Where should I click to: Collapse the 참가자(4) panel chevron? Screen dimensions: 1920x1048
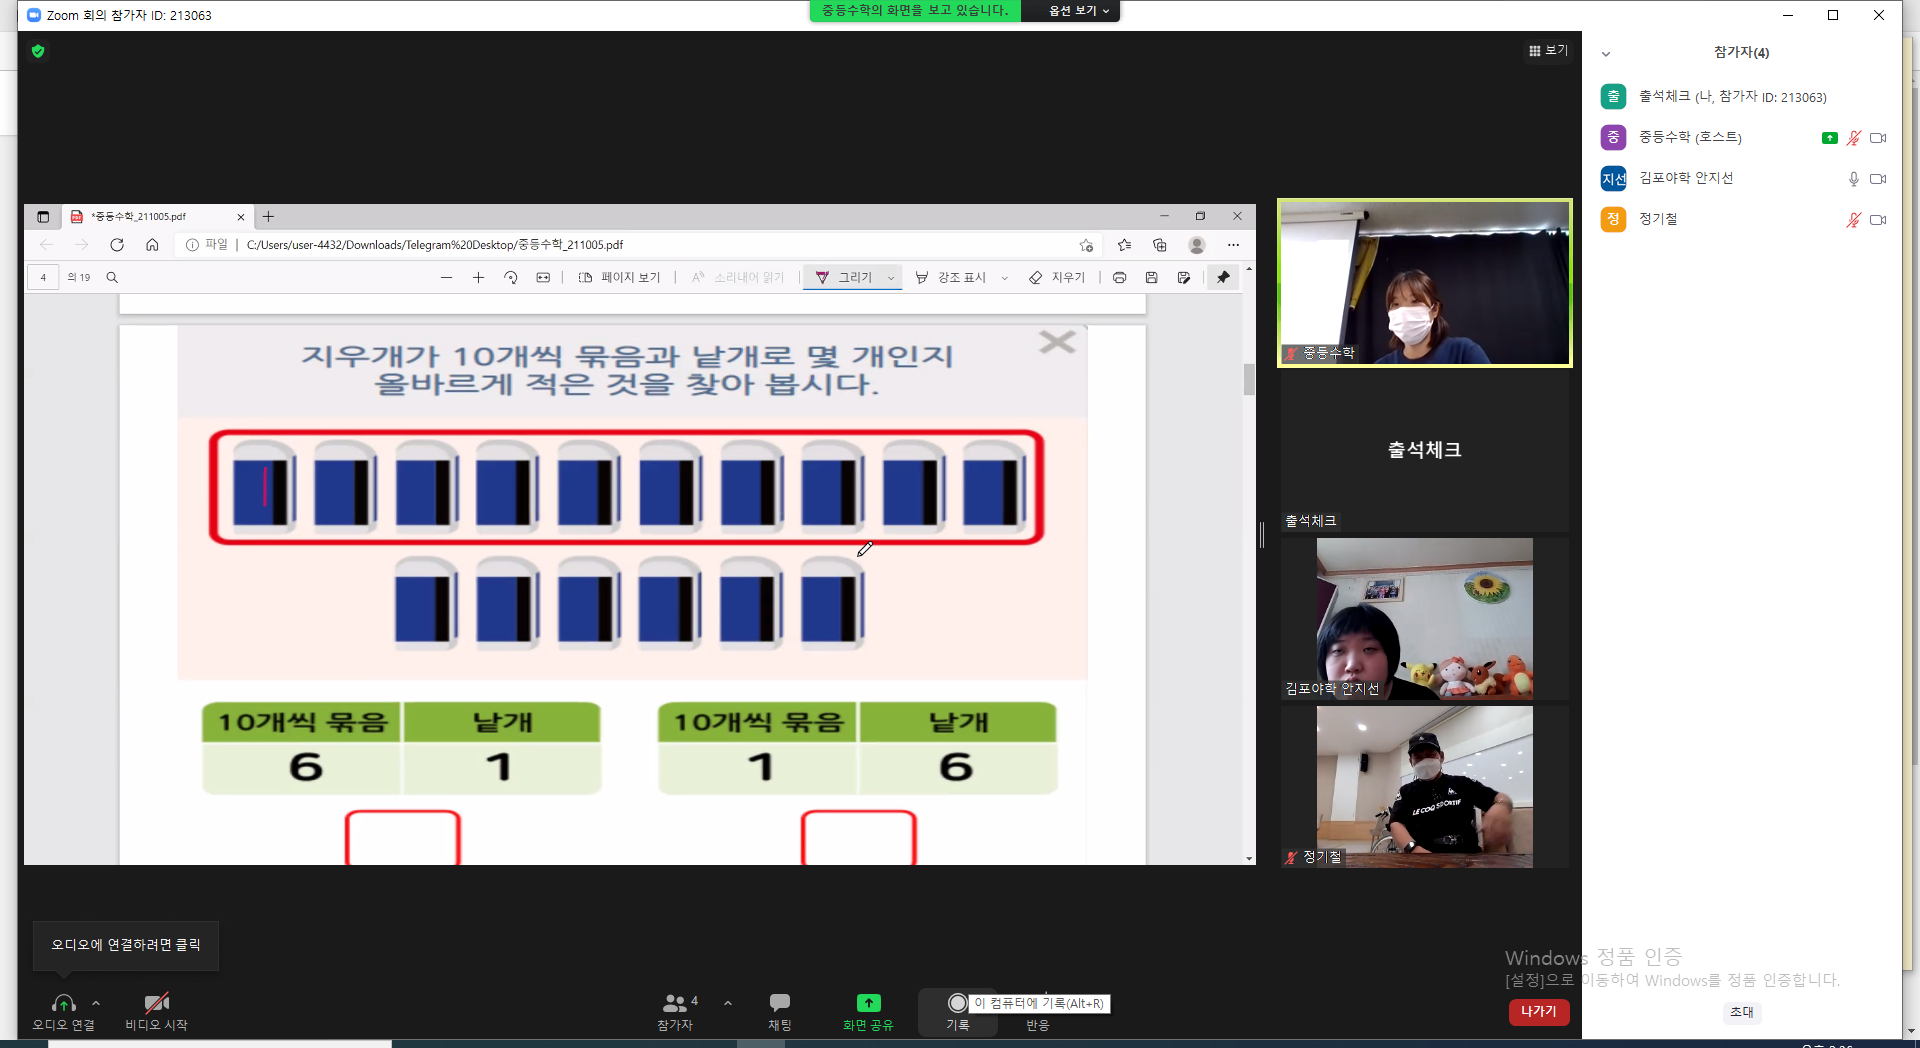(1606, 54)
